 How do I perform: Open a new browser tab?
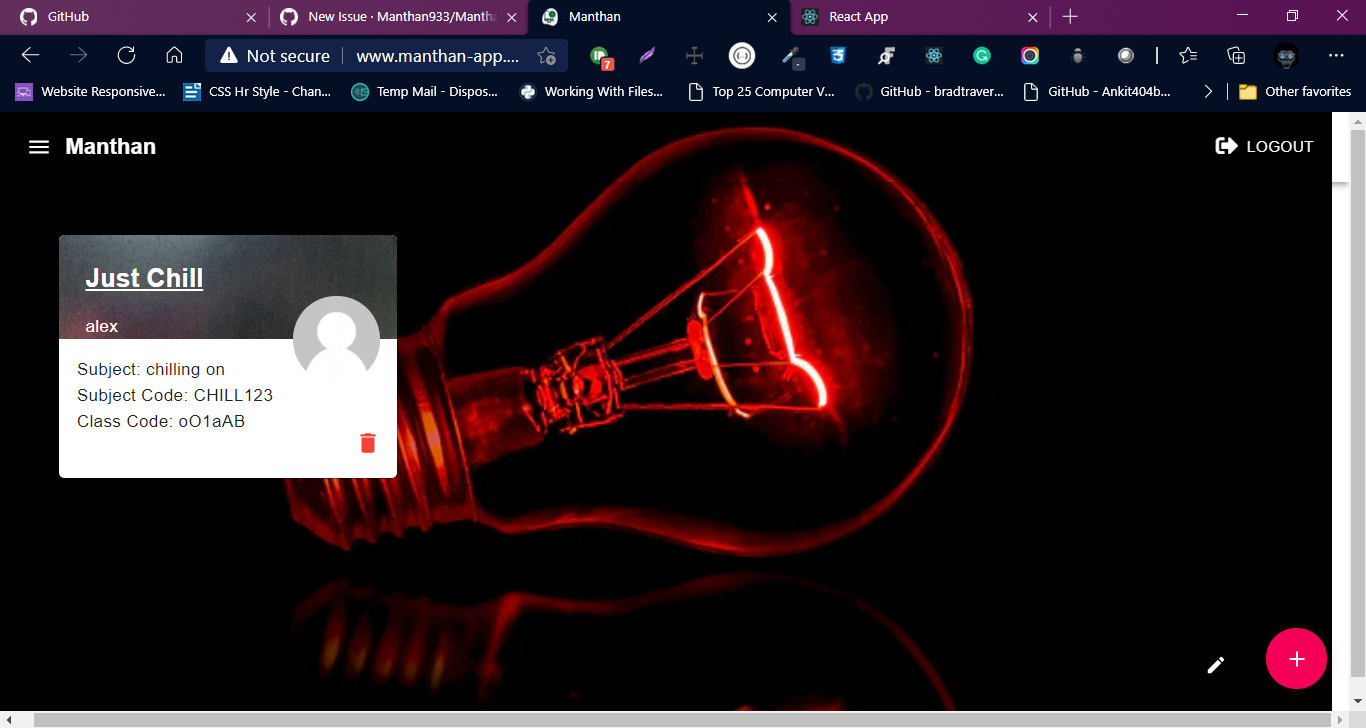pos(1070,17)
